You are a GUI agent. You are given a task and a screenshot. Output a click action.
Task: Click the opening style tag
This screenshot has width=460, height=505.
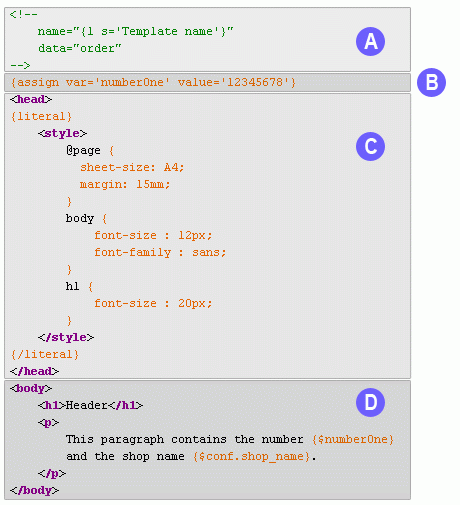62,133
